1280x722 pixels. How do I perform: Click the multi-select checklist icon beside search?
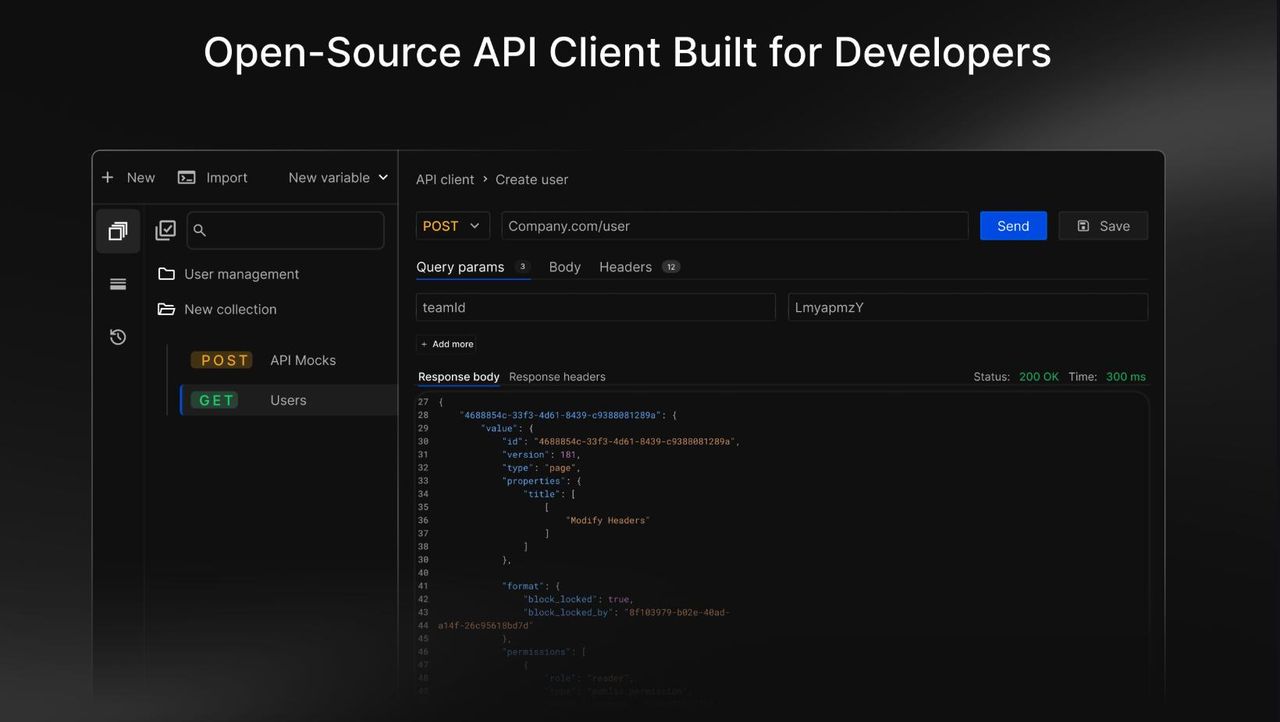[166, 230]
